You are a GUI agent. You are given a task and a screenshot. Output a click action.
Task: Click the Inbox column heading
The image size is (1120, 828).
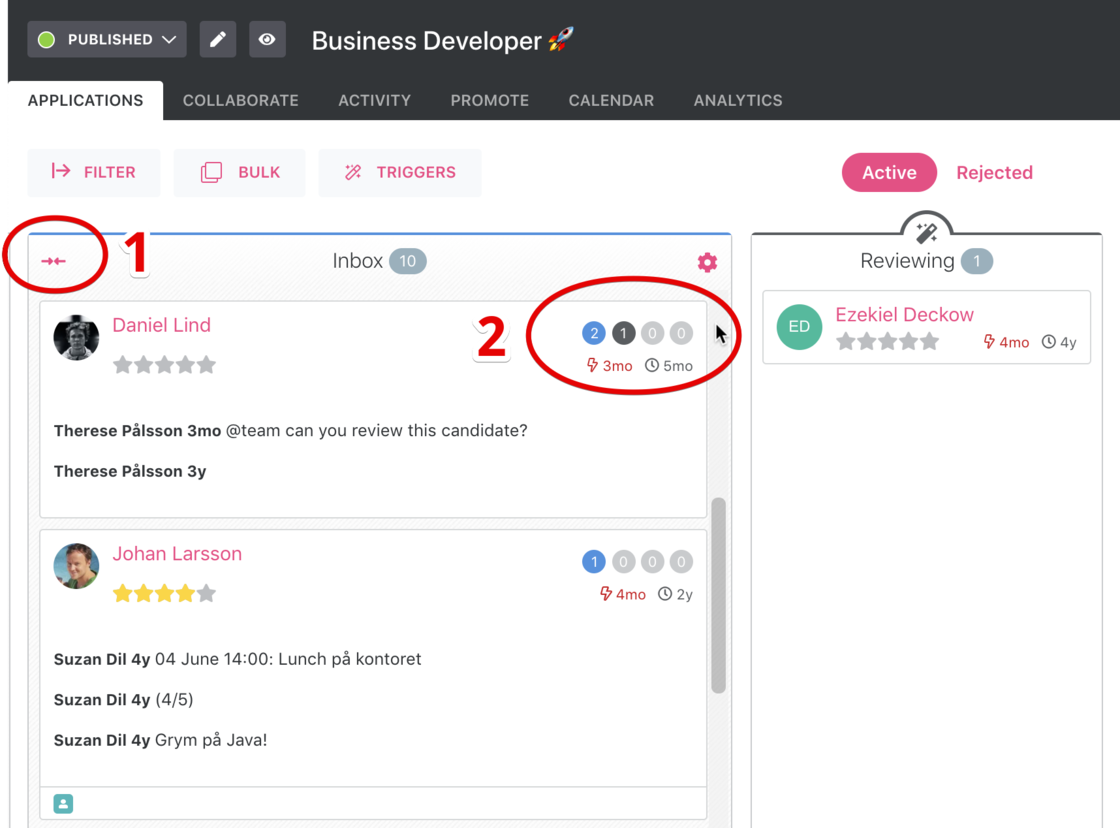358,261
